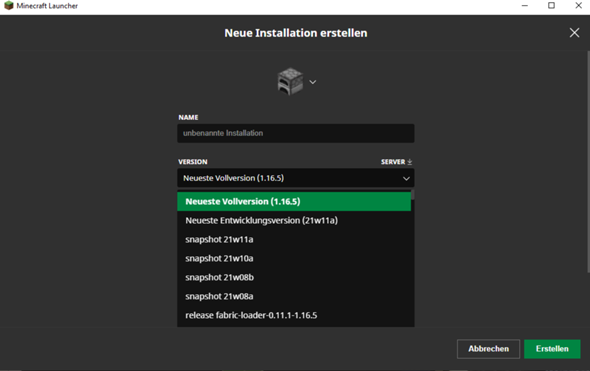
Task: Choose snapshot 21w10a
Action: [294, 258]
